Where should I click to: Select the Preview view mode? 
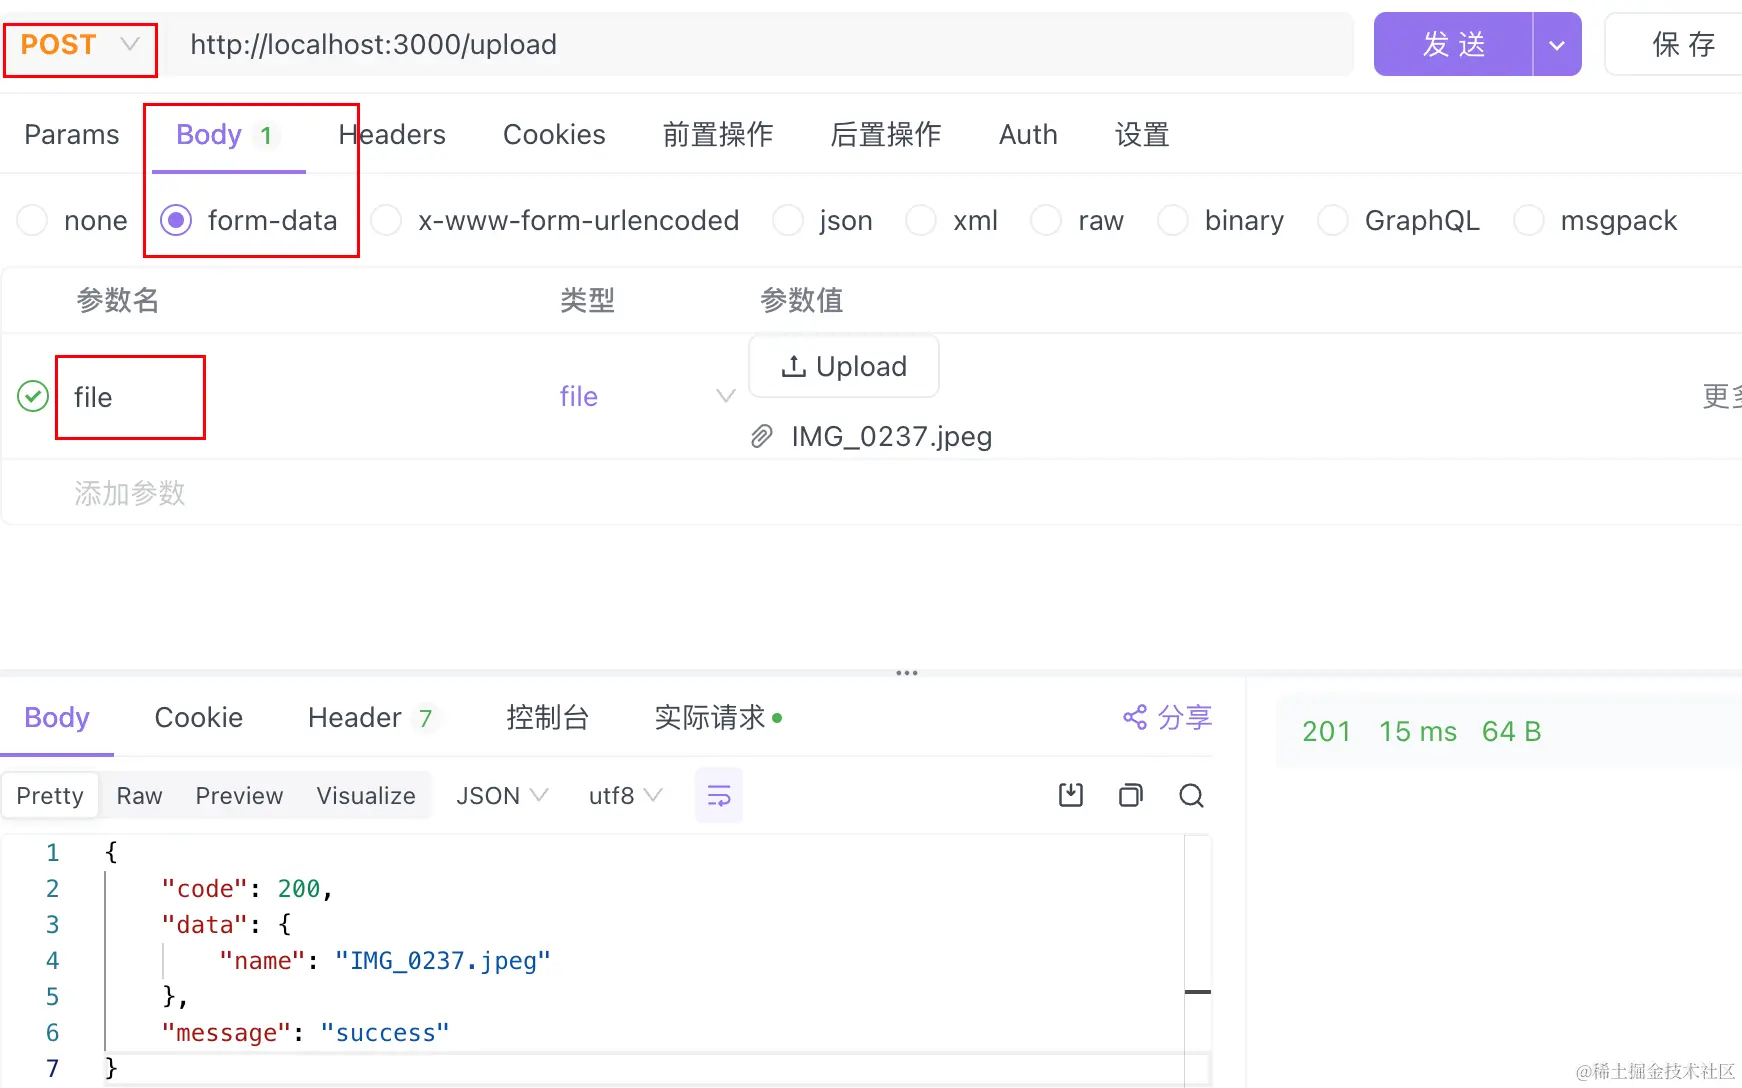(239, 795)
